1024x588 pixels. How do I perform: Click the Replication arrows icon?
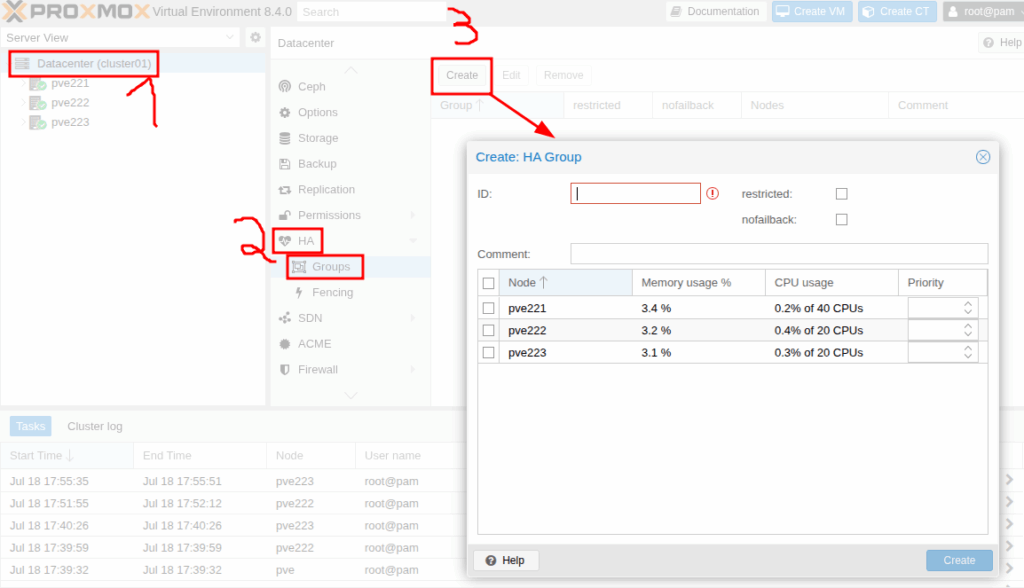pos(285,189)
